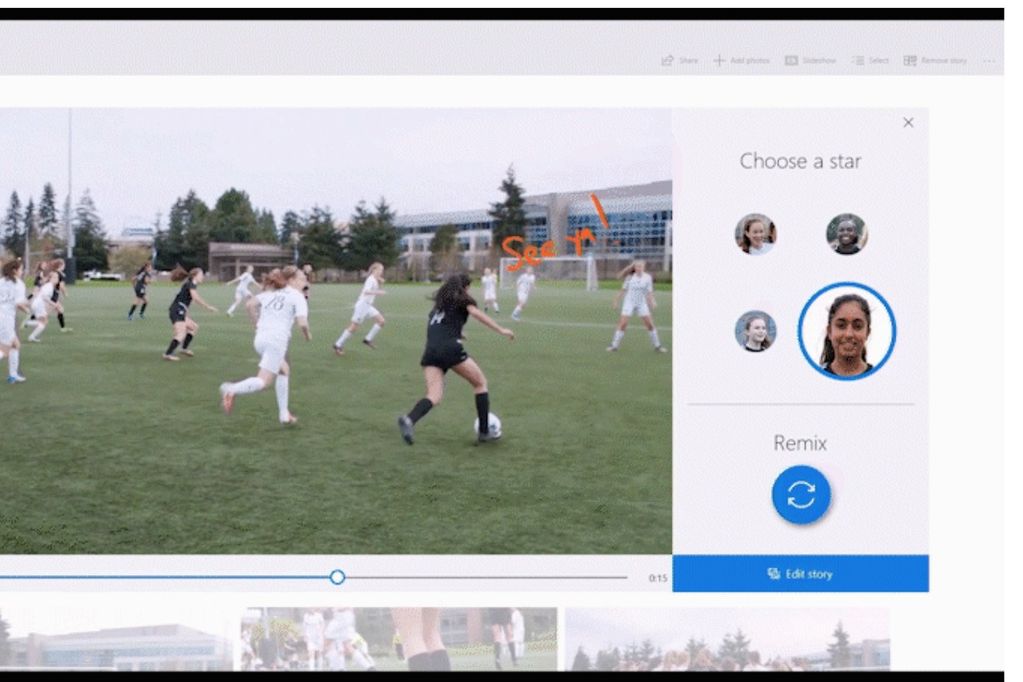Click the soccer ball in video preview
The image size is (1023, 682).
tap(488, 427)
